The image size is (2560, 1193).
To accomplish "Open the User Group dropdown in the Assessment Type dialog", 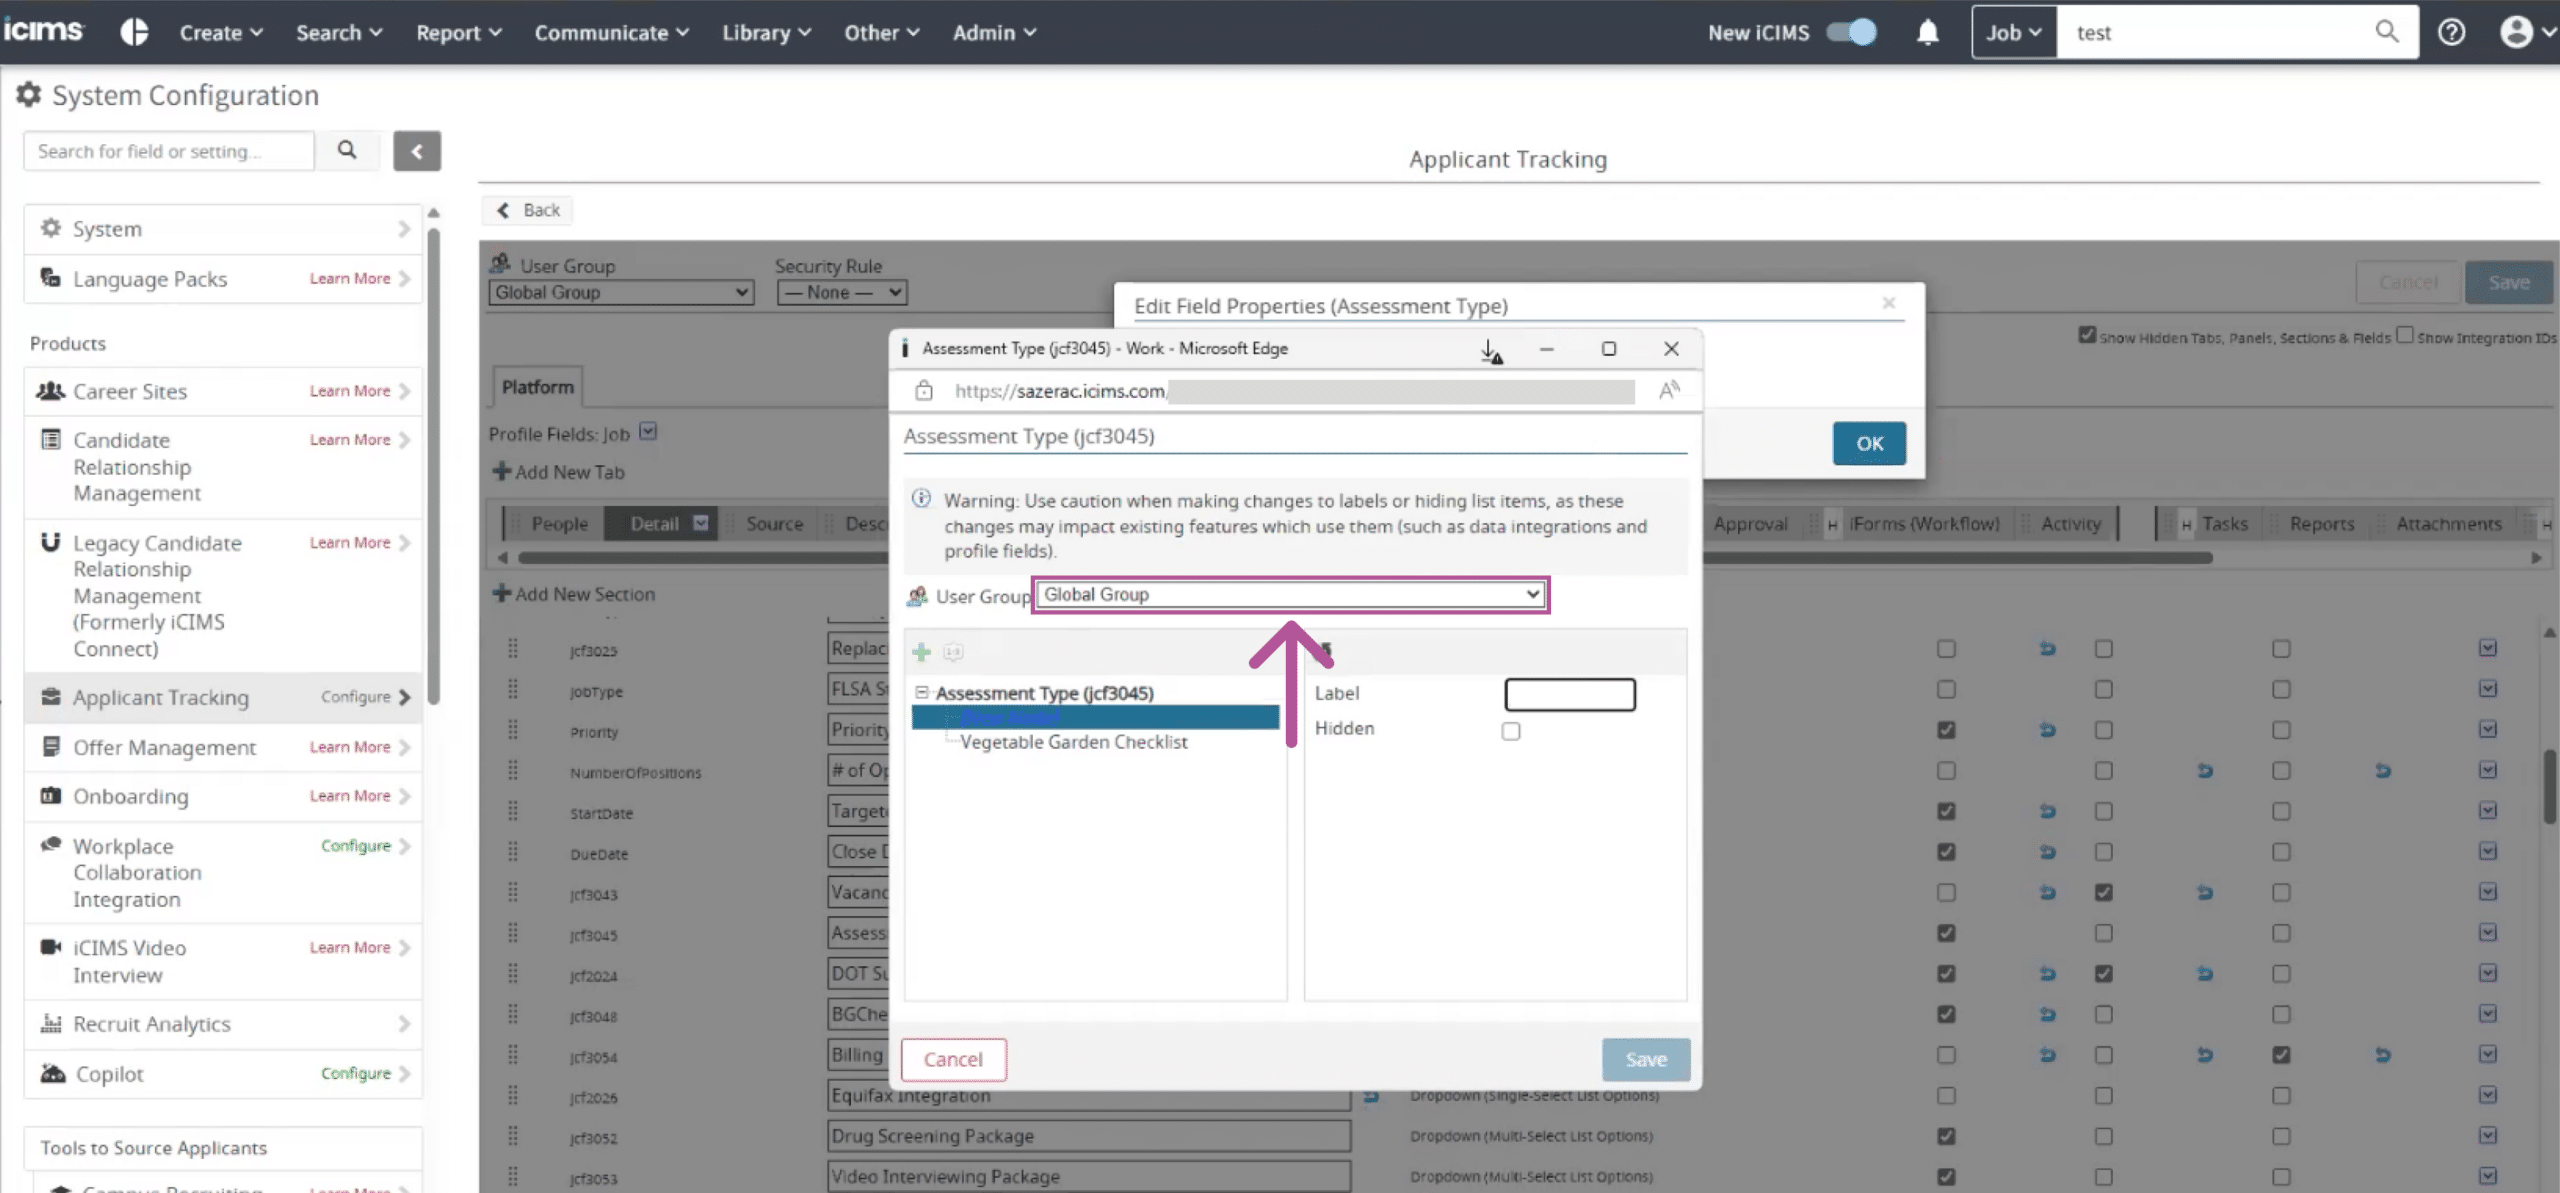I will [1290, 594].
